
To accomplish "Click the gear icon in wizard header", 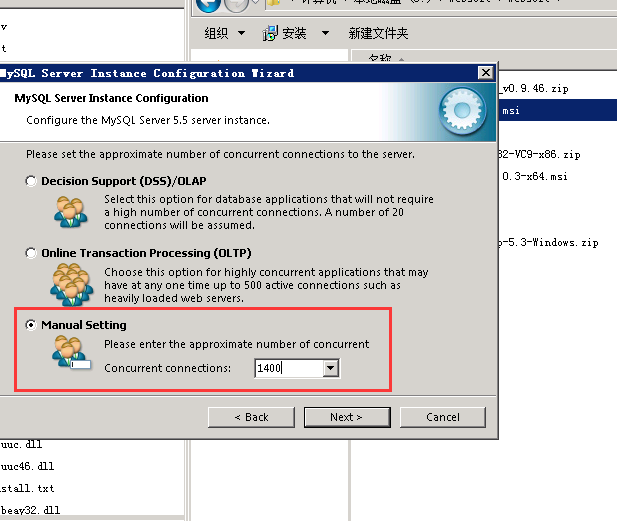I will tap(461, 108).
